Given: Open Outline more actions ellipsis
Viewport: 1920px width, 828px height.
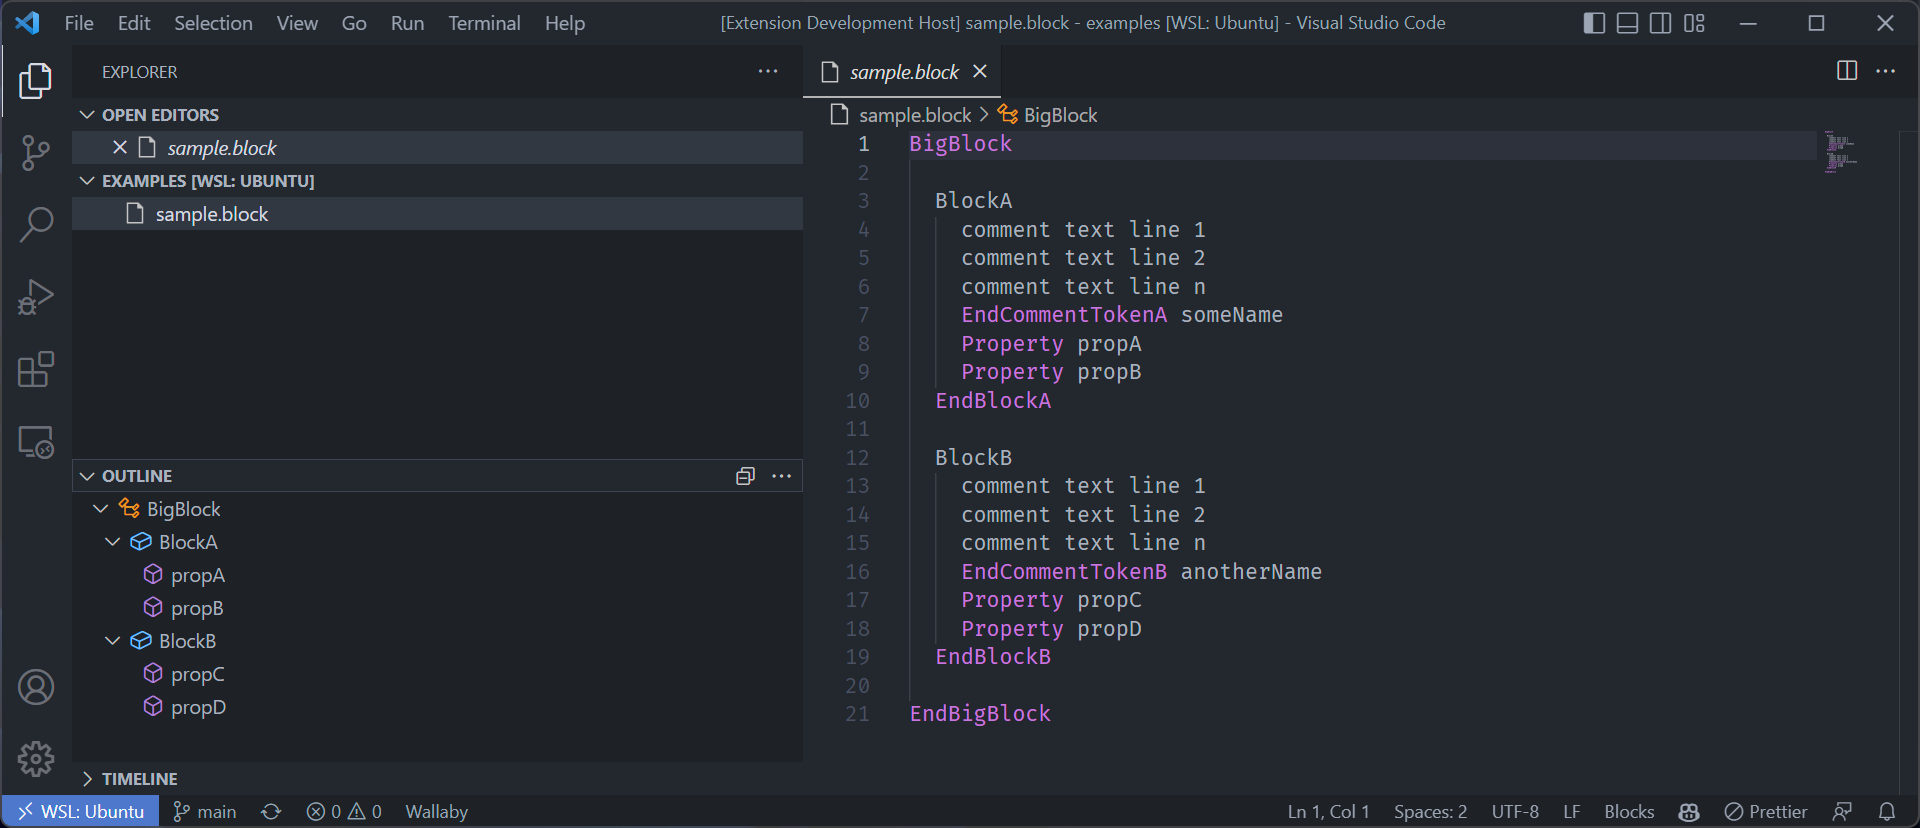Looking at the screenshot, I should pos(782,476).
